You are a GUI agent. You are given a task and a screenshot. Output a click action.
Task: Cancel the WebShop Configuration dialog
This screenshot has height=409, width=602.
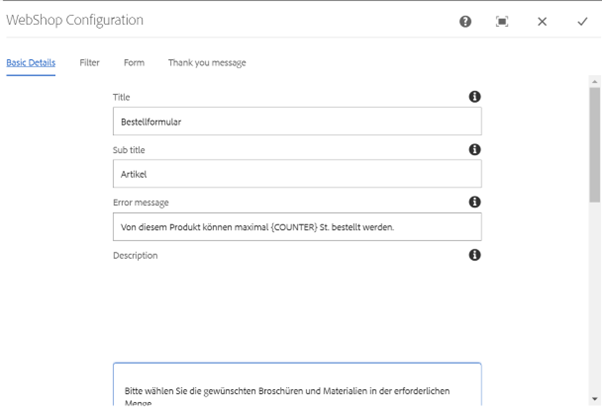coord(542,22)
